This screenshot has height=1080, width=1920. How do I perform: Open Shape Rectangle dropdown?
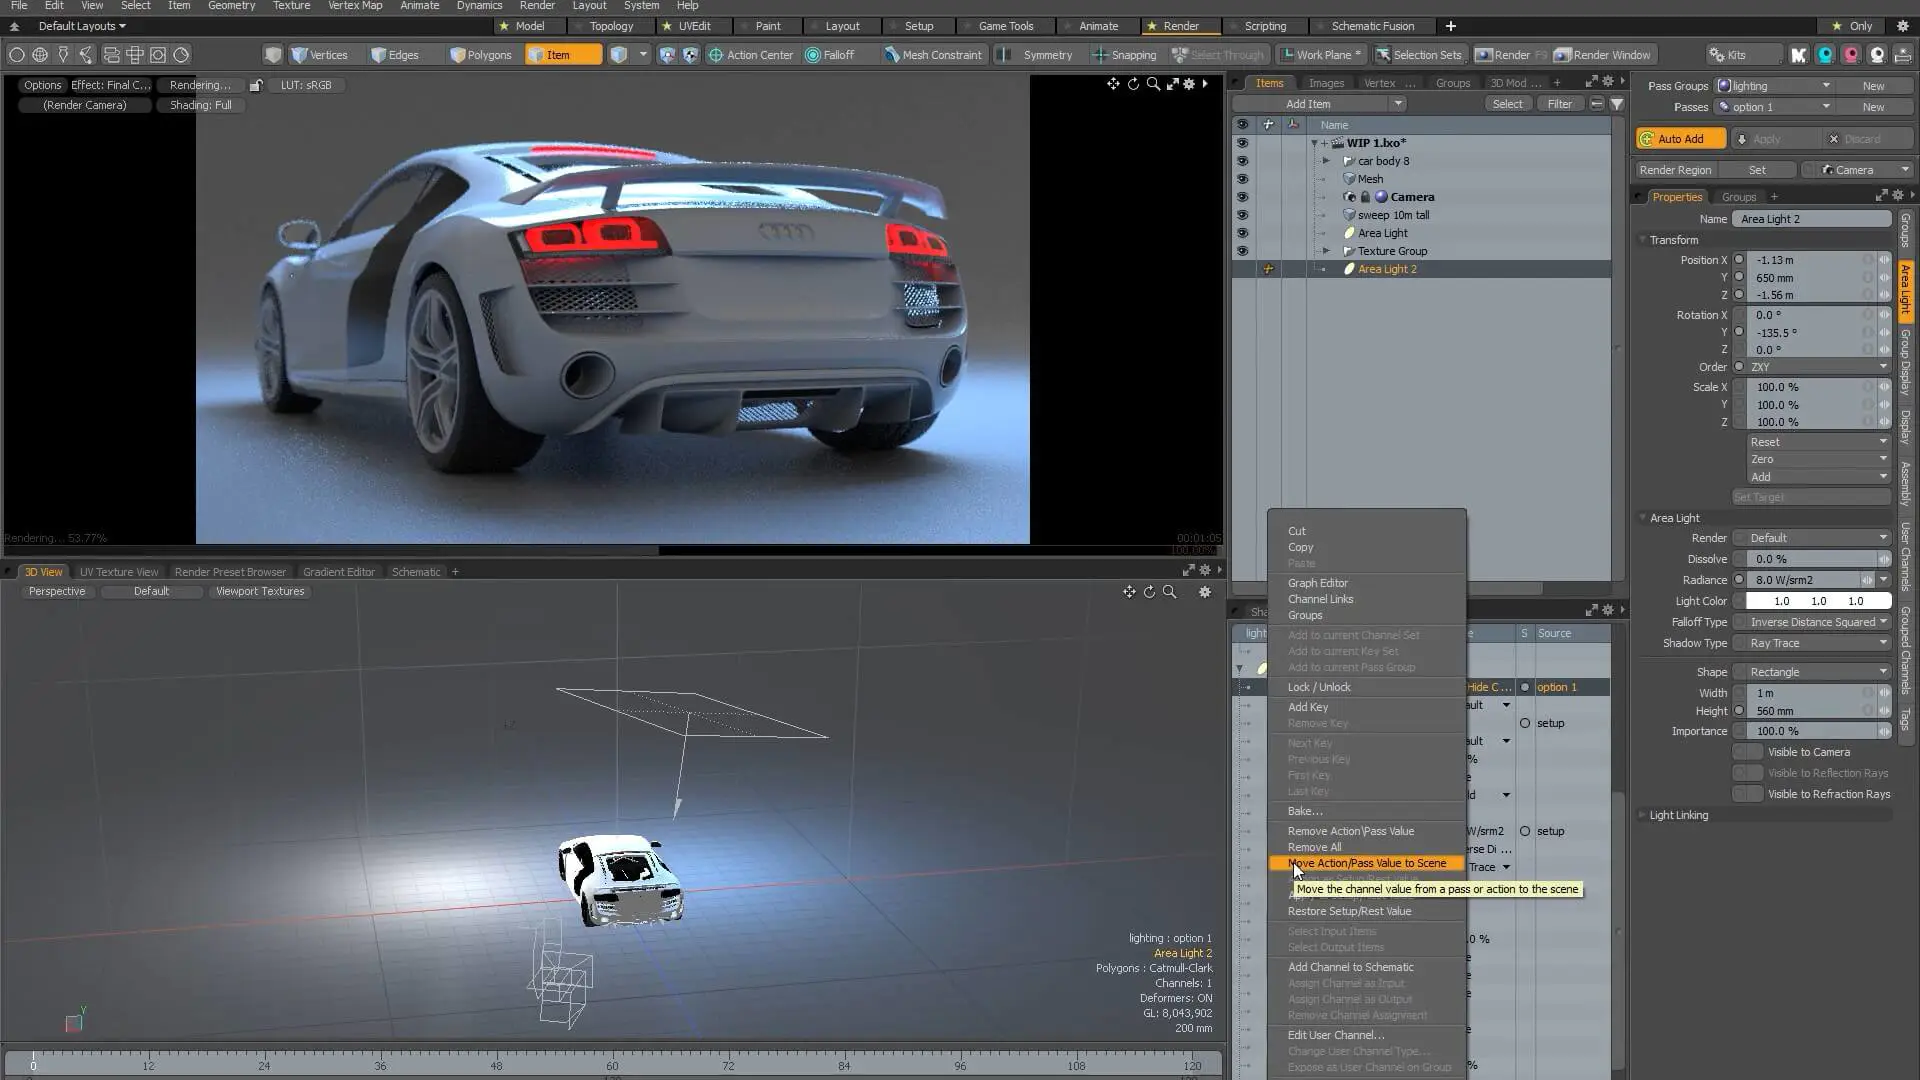pyautogui.click(x=1811, y=672)
